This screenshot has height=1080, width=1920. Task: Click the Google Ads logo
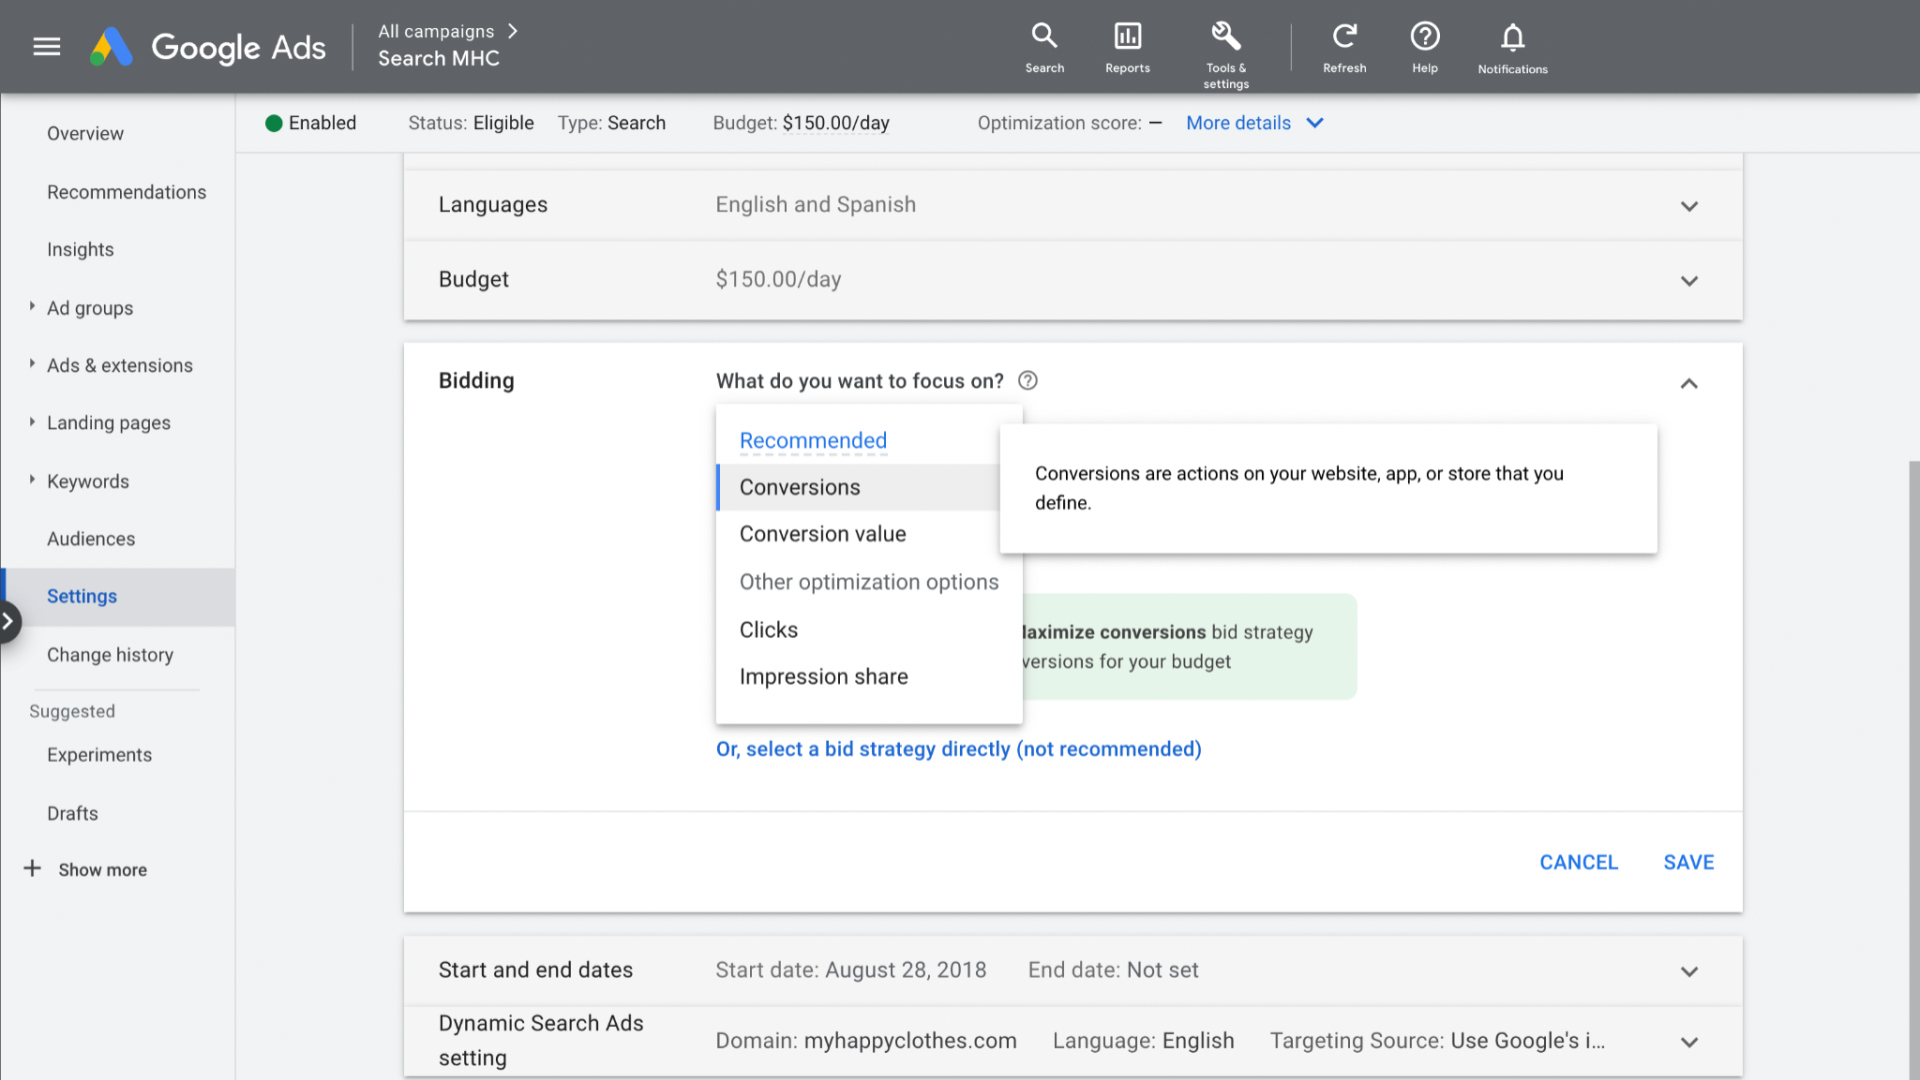208,47
